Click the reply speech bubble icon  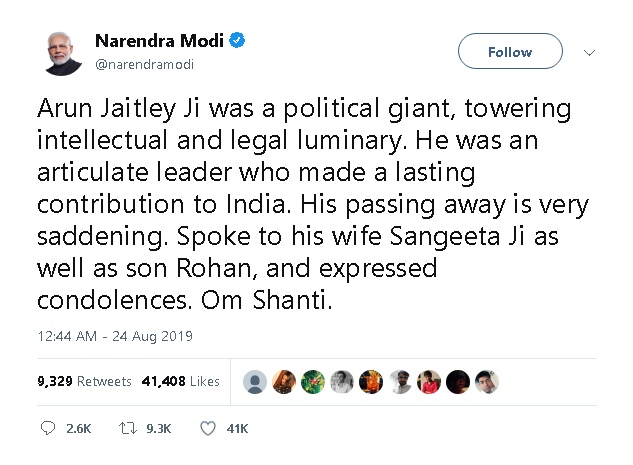click(x=48, y=428)
